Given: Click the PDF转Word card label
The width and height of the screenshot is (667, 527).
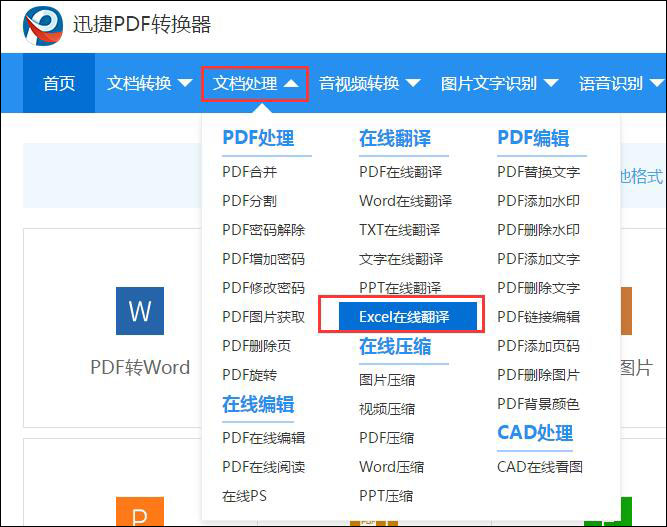Looking at the screenshot, I should (140, 367).
